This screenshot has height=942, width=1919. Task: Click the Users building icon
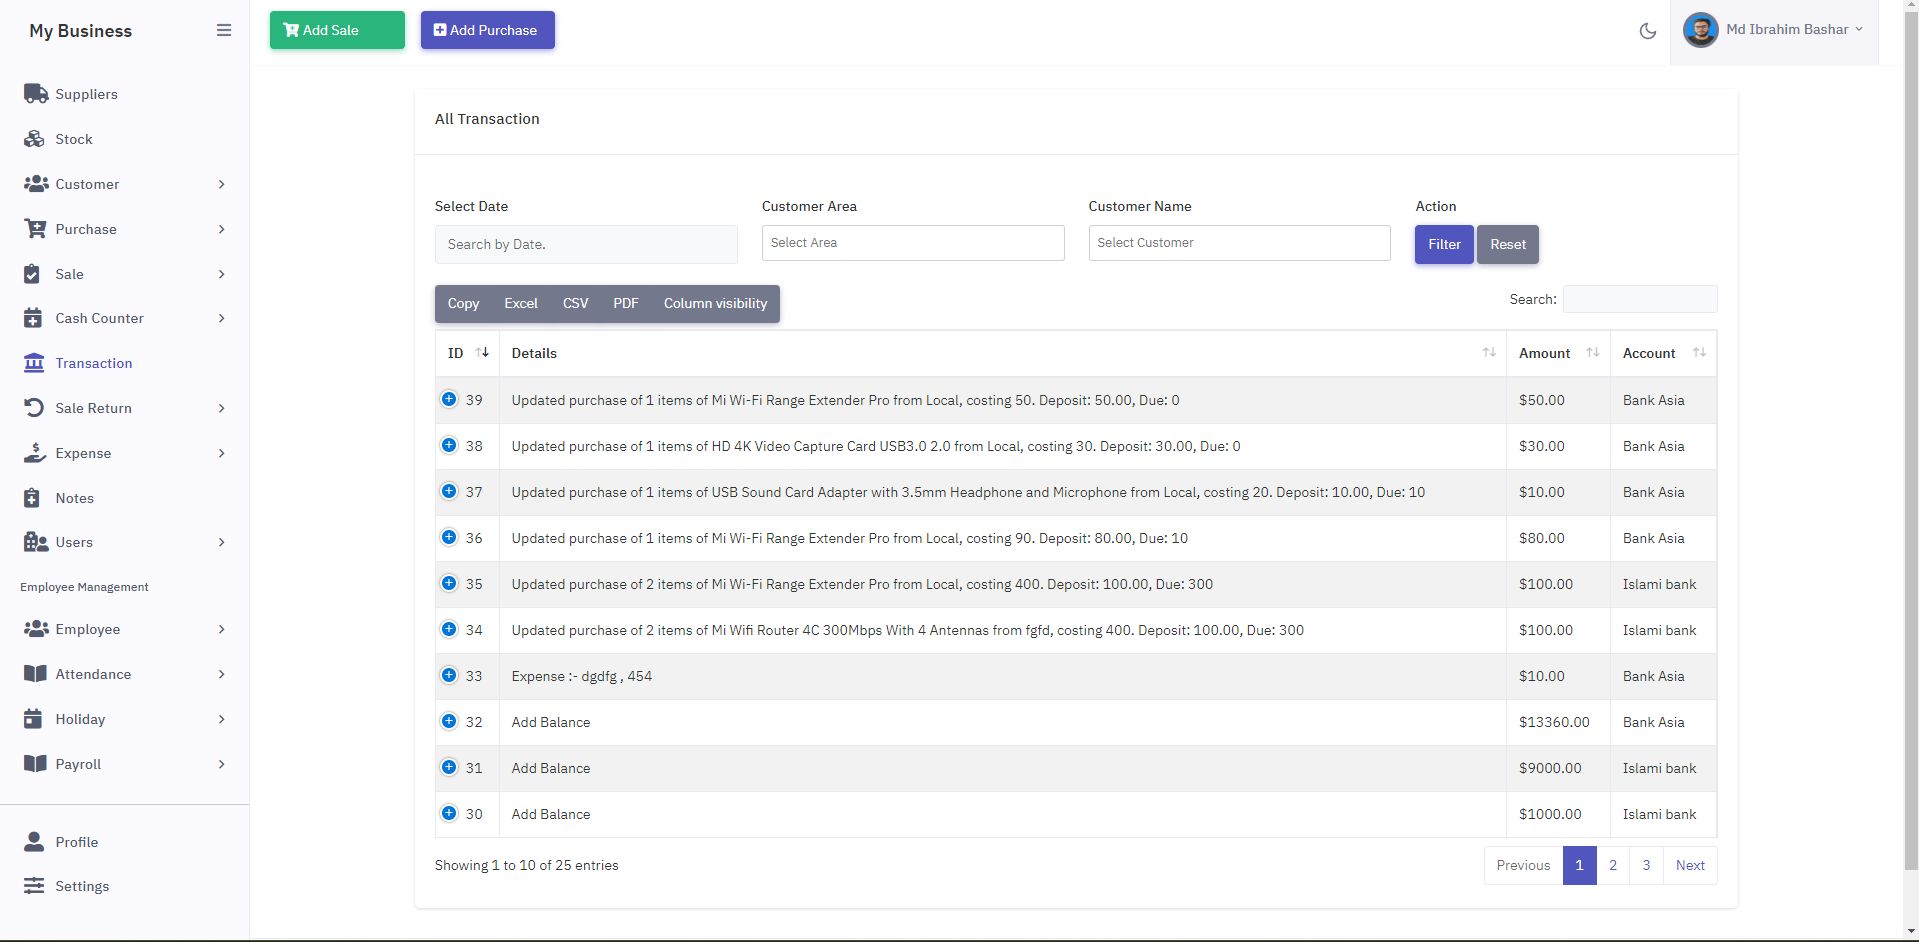click(36, 542)
